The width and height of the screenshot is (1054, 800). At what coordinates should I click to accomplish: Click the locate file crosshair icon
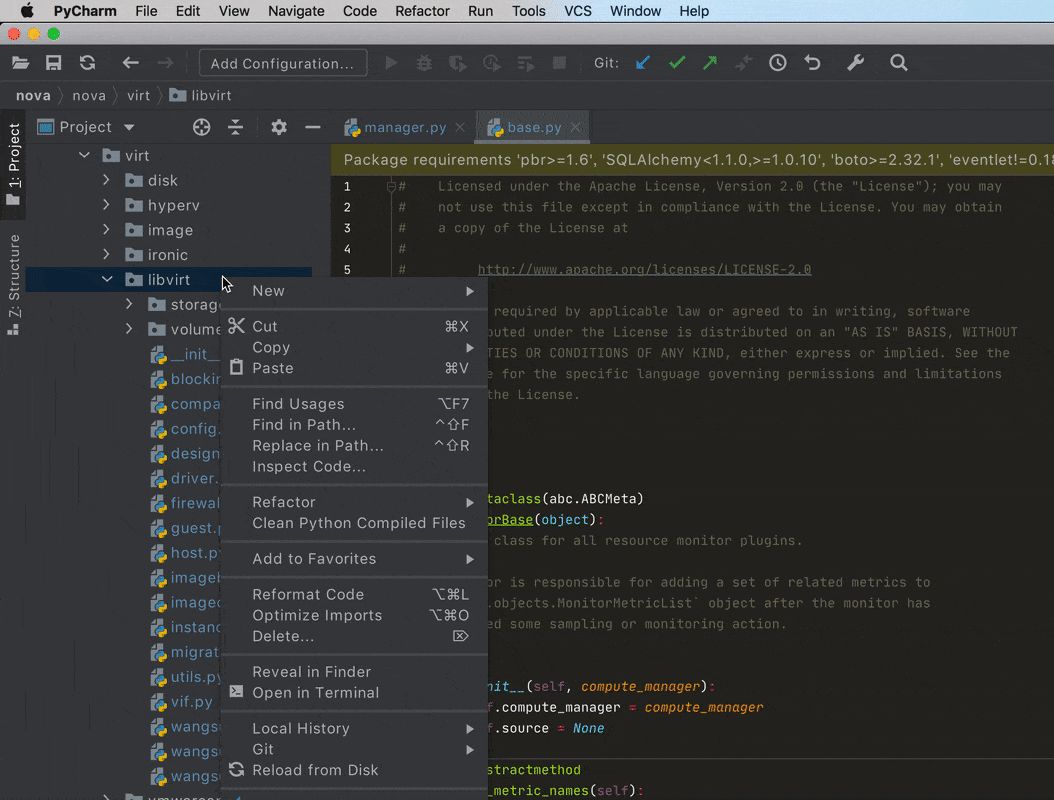202,127
